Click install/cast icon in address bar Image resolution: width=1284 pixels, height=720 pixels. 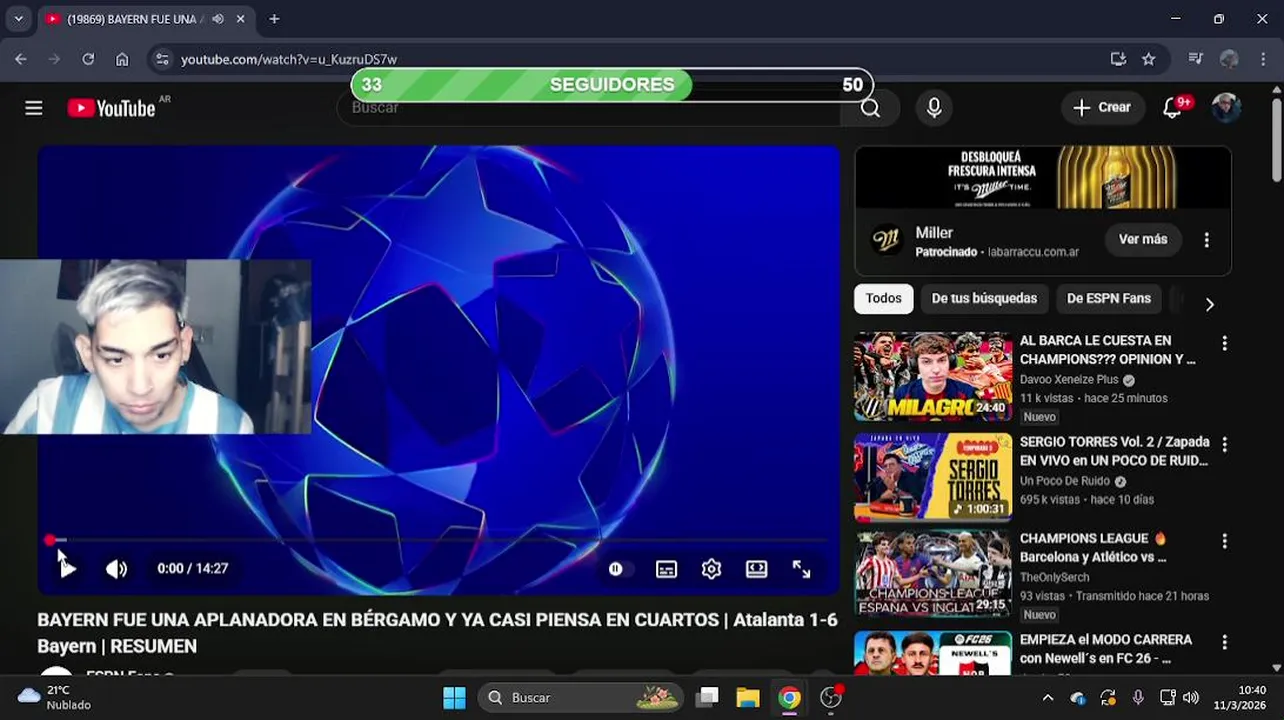(x=1118, y=59)
